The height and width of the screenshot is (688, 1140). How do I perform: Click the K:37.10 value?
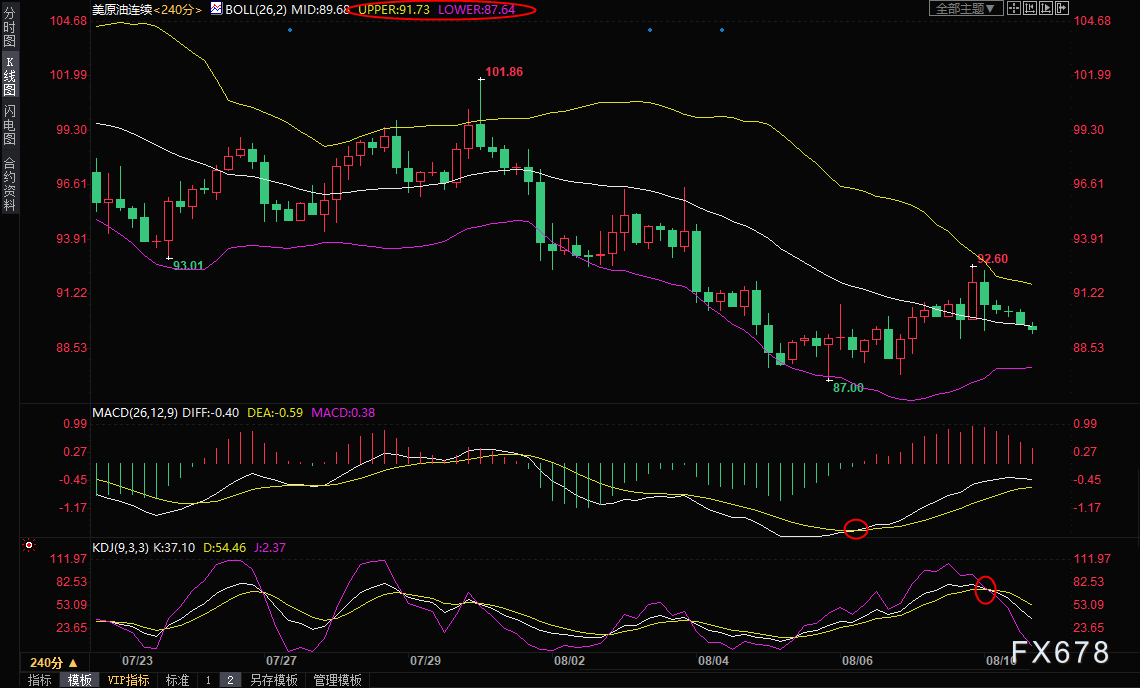[x=174, y=548]
